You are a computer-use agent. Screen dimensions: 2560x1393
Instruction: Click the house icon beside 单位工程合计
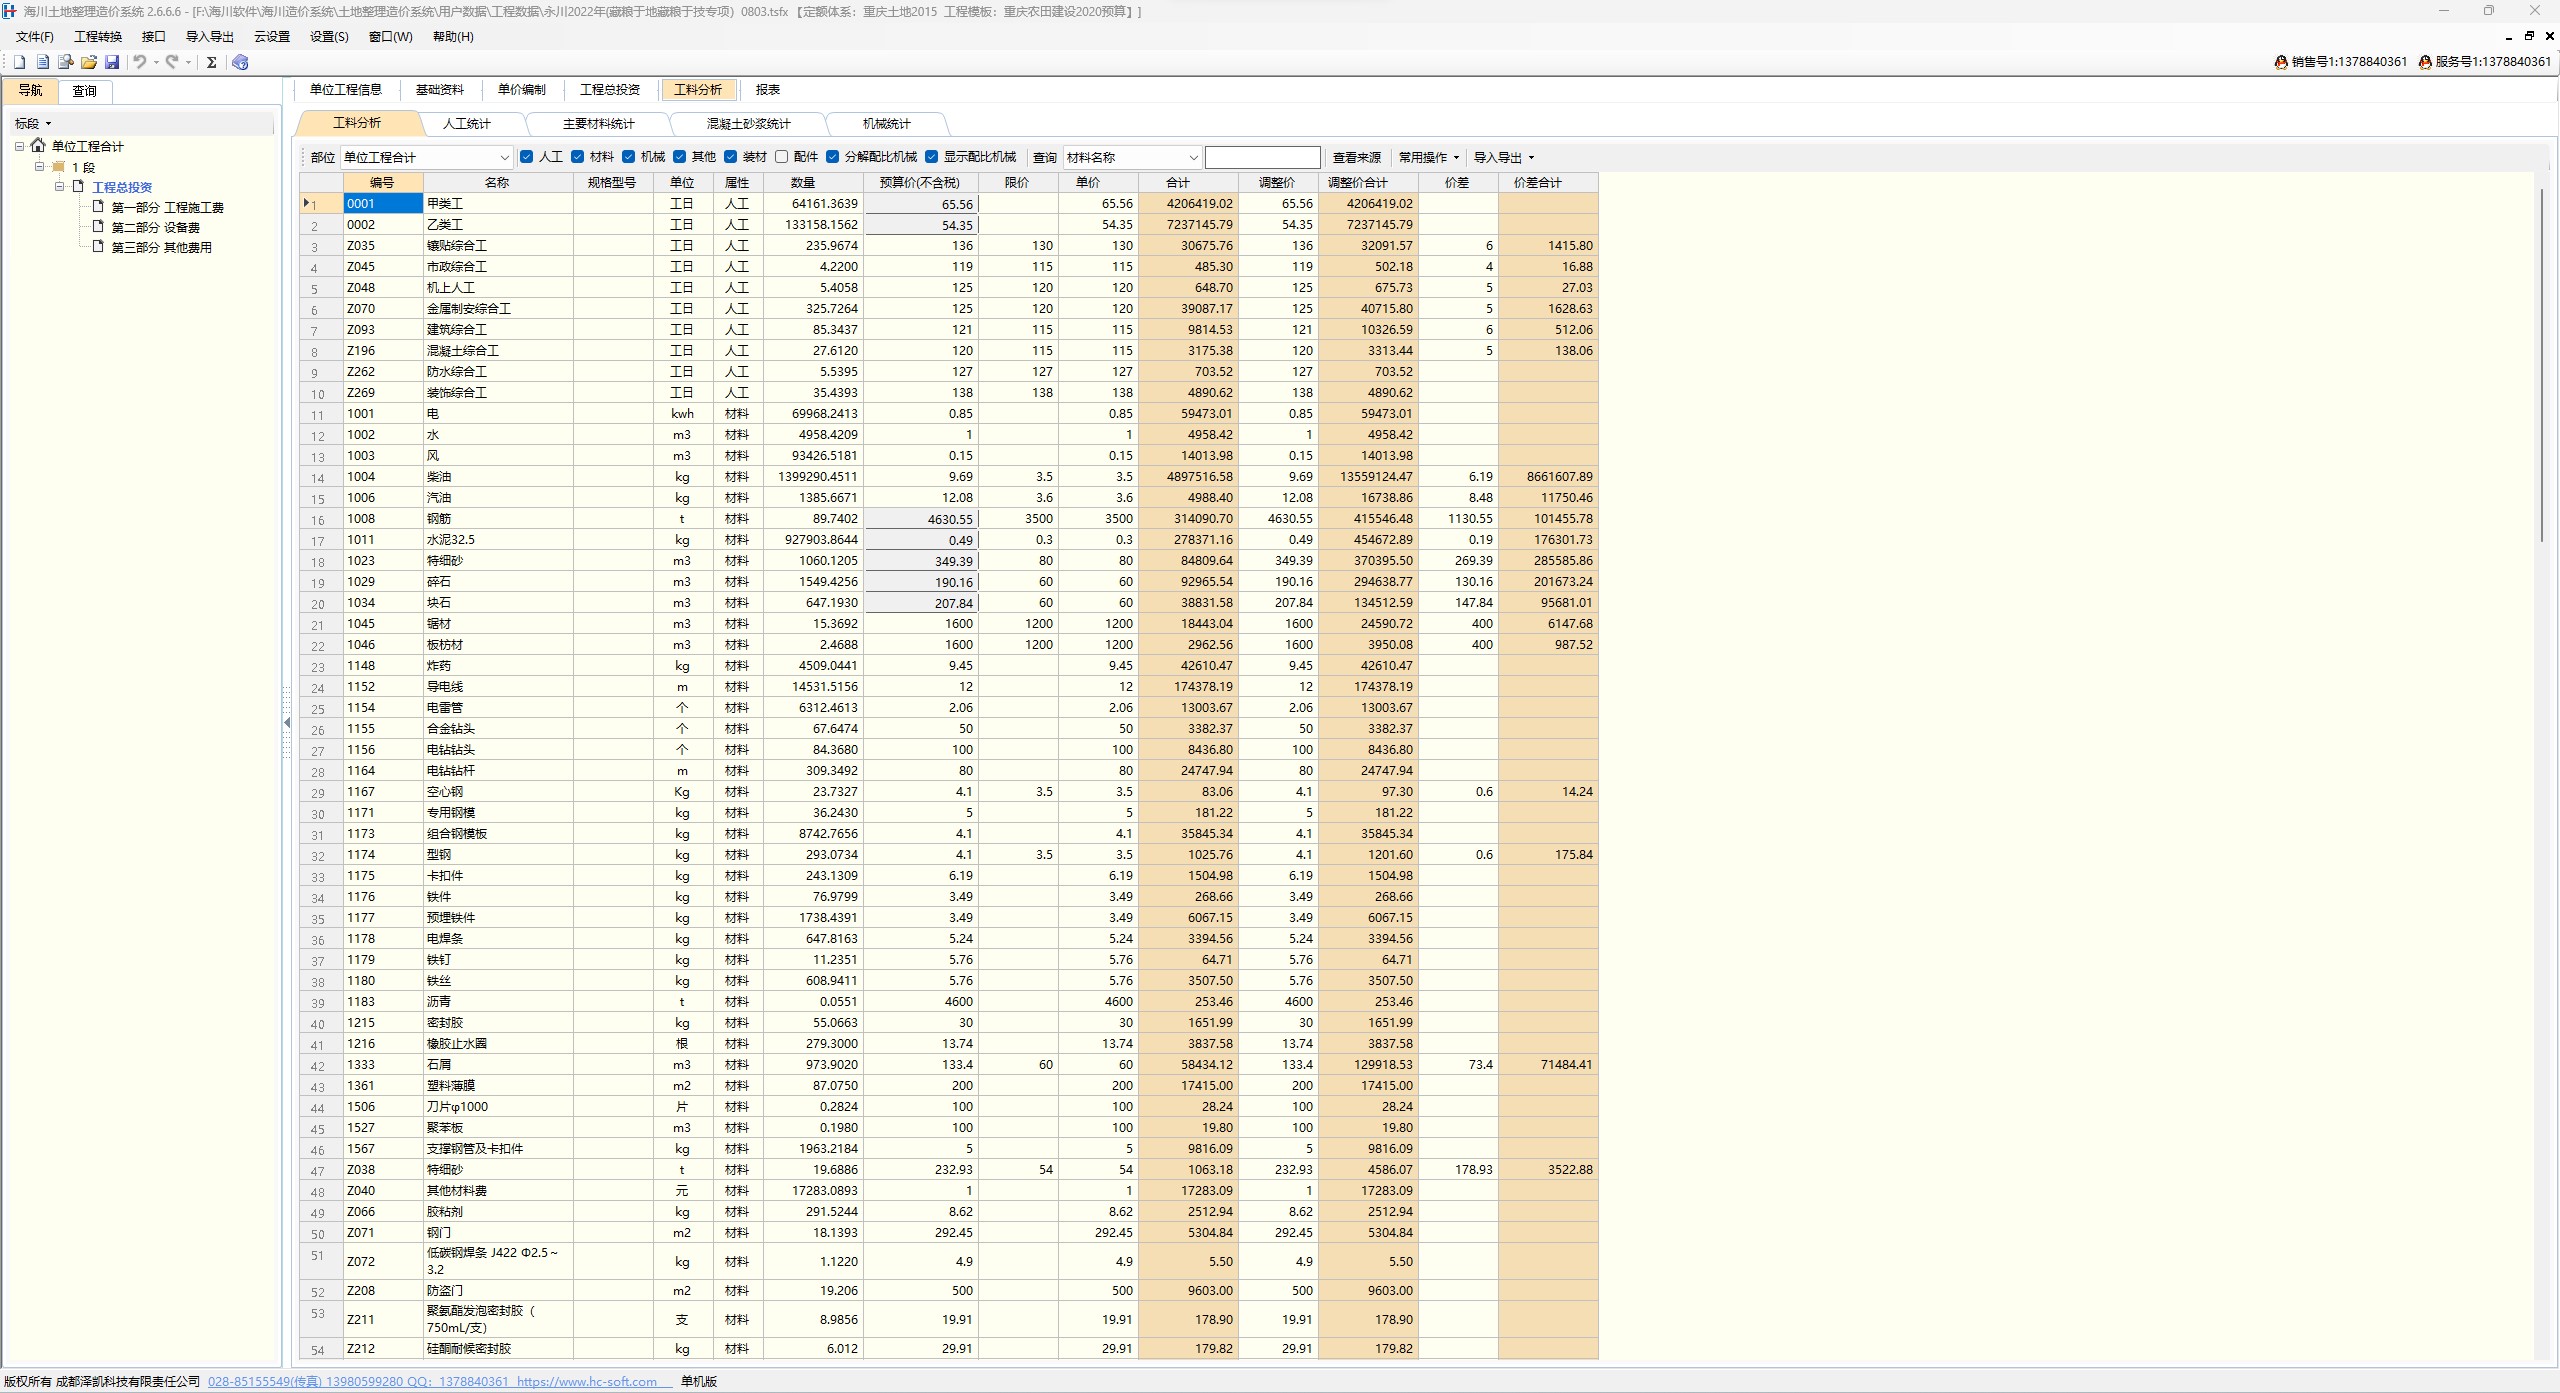[38, 146]
